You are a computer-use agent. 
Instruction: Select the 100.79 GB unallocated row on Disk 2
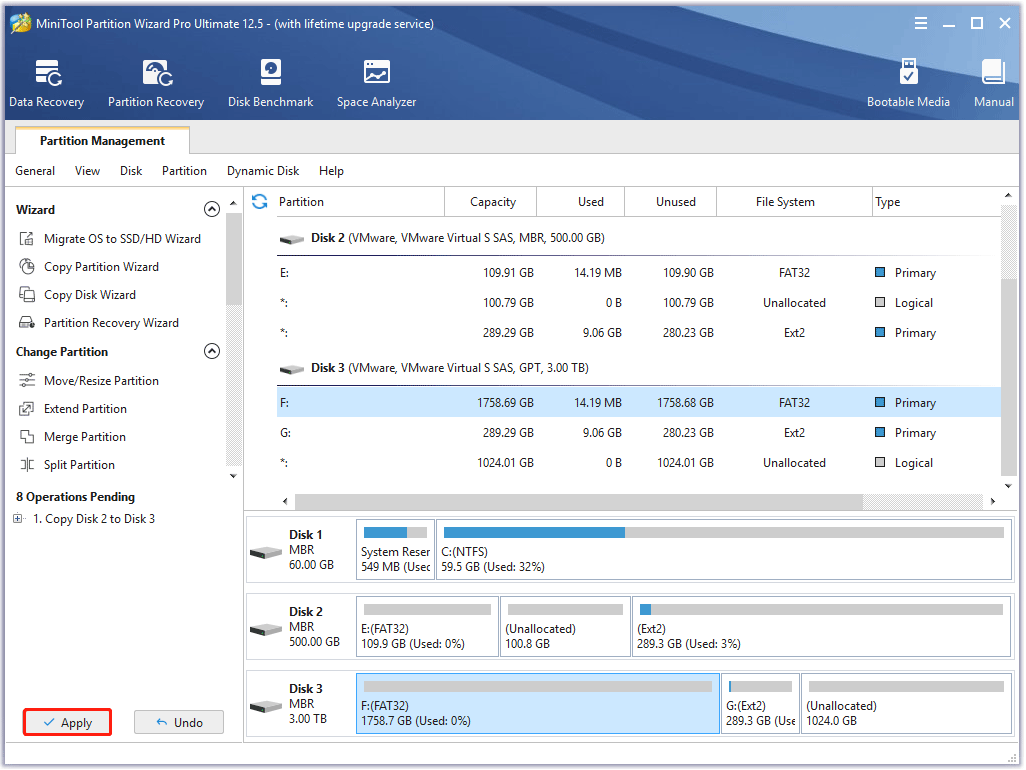(x=639, y=303)
